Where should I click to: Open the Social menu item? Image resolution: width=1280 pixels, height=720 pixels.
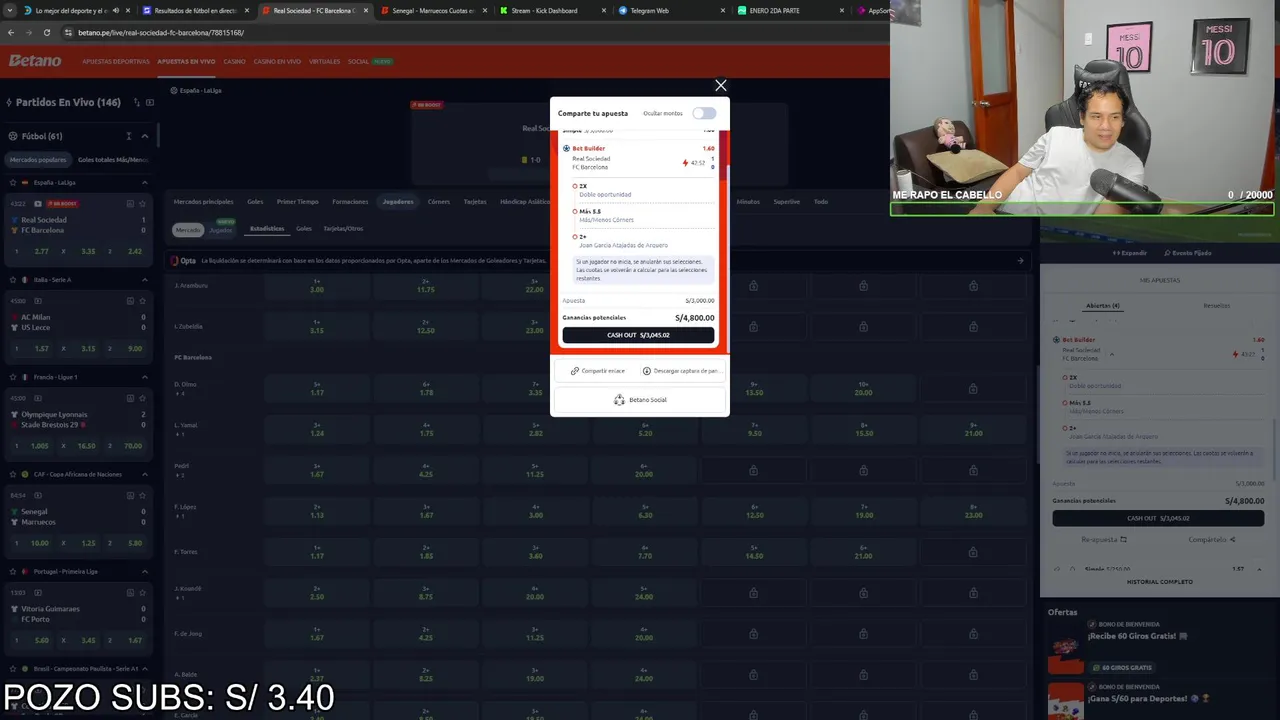click(x=358, y=61)
